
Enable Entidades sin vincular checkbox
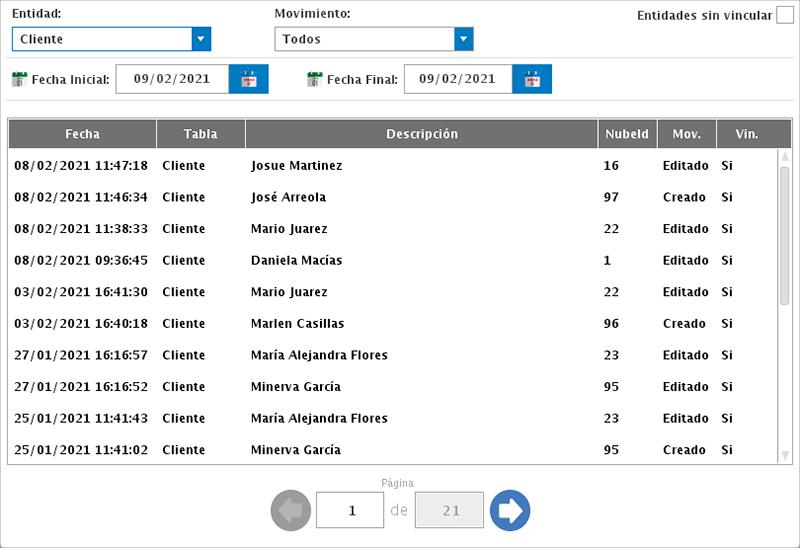[x=785, y=15]
